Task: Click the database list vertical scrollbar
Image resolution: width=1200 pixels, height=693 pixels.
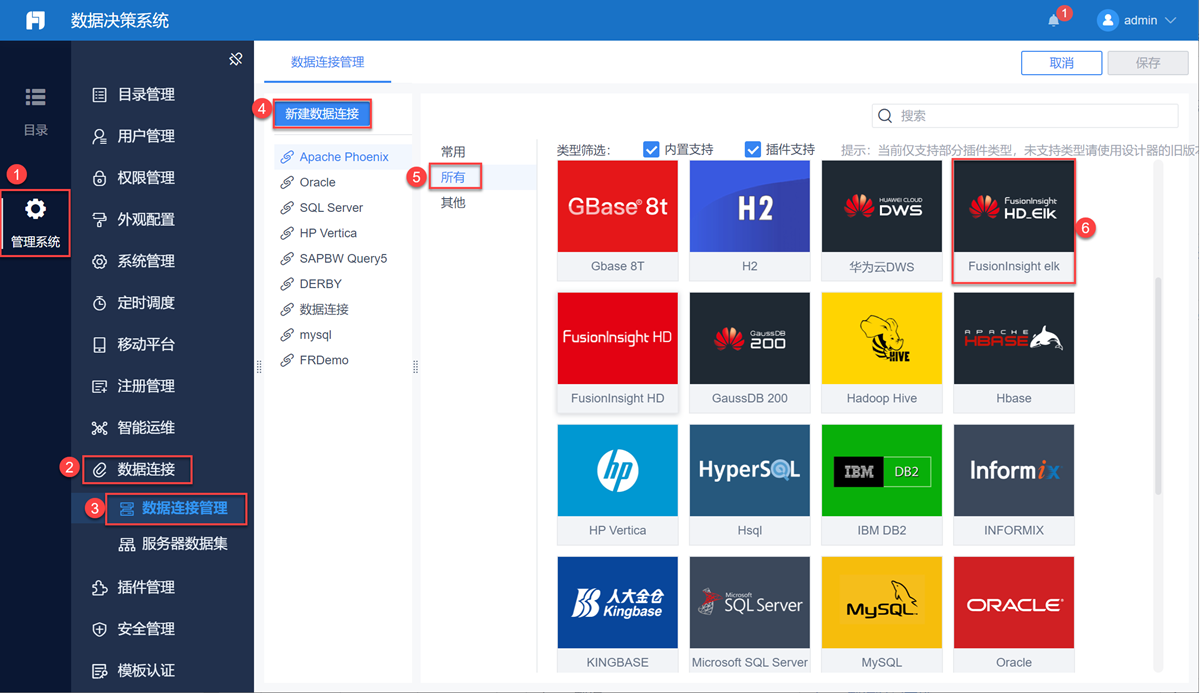Action: click(x=1159, y=385)
